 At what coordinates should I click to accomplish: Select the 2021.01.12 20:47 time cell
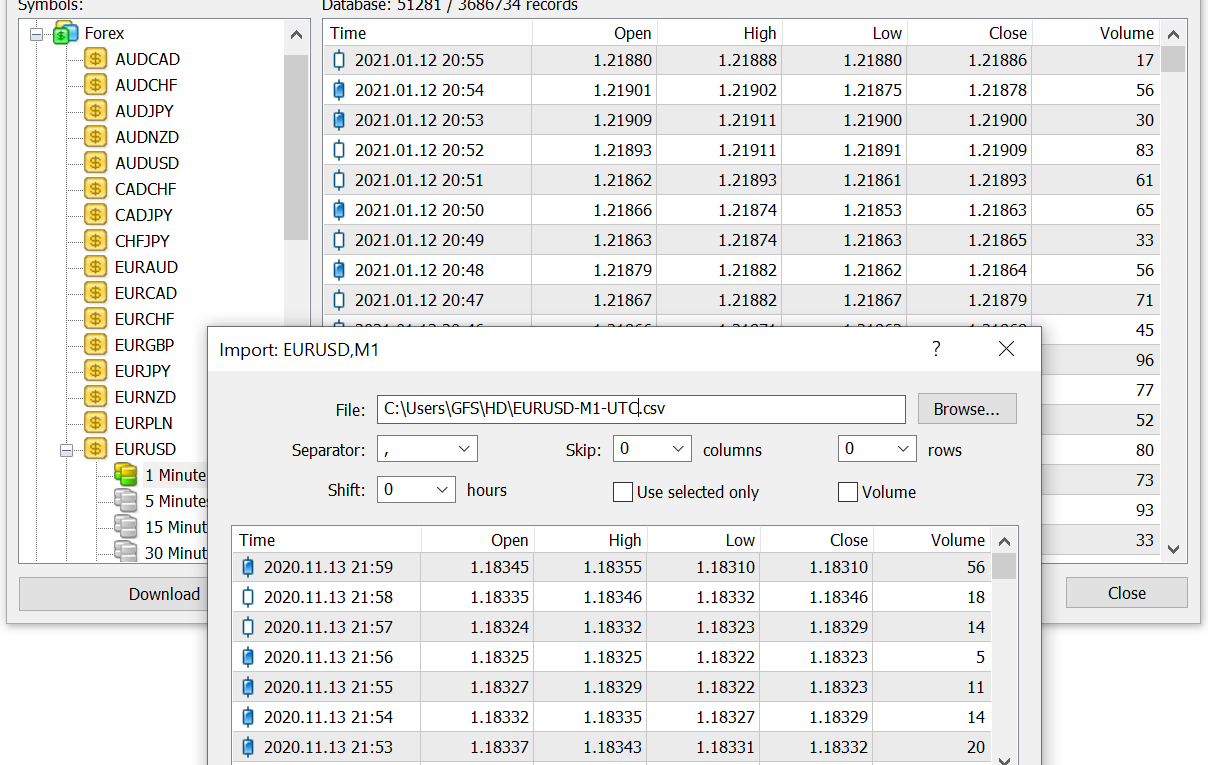coord(419,300)
